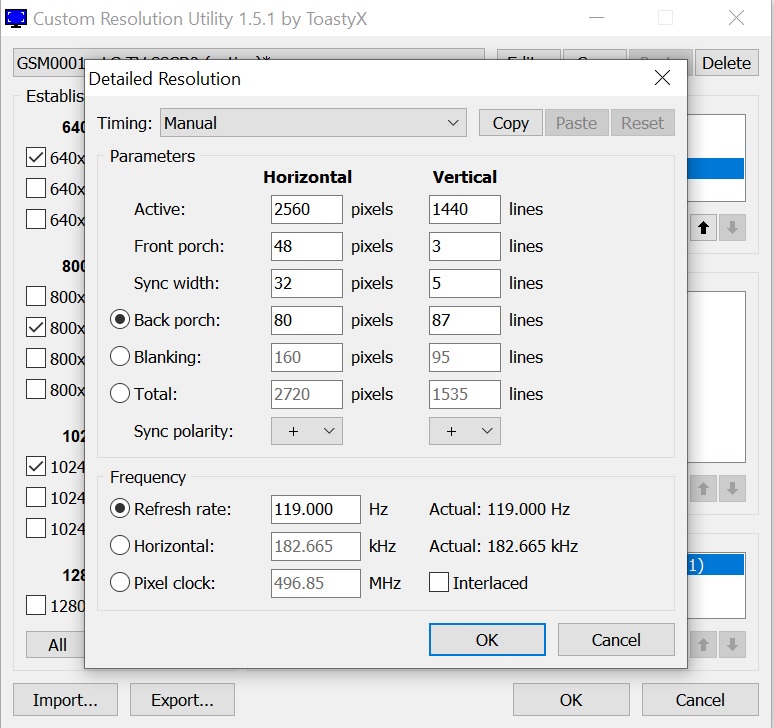
Task: Click the Import... button
Action: tap(65, 700)
